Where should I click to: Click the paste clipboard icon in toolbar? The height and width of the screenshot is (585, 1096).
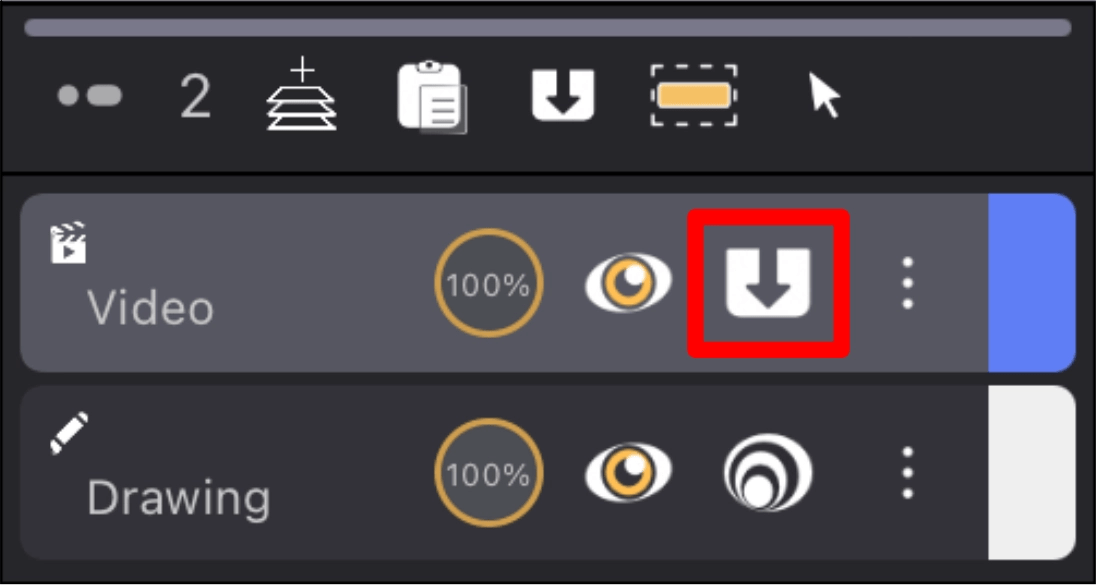point(432,96)
